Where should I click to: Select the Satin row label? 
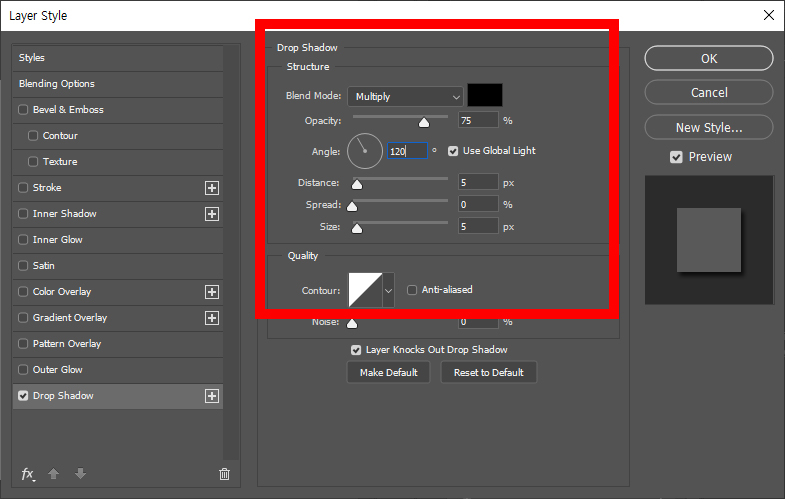[44, 266]
